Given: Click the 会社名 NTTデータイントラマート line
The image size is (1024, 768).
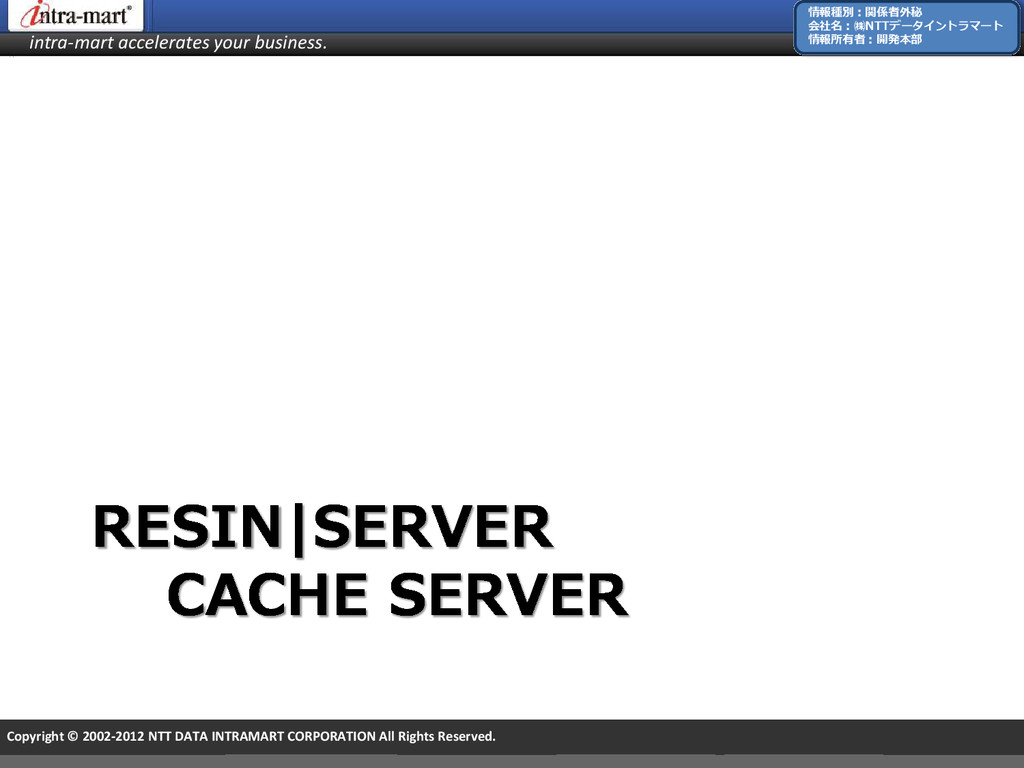Looking at the screenshot, I should (x=905, y=25).
